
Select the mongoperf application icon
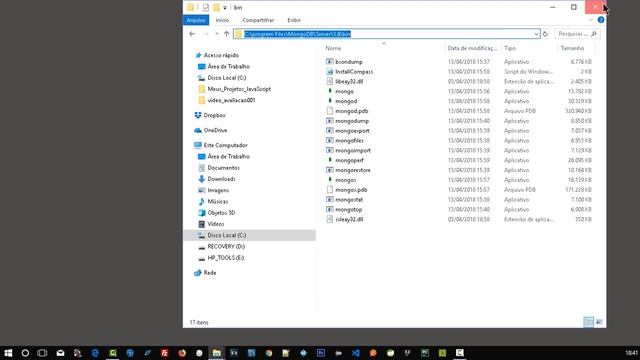coord(329,160)
